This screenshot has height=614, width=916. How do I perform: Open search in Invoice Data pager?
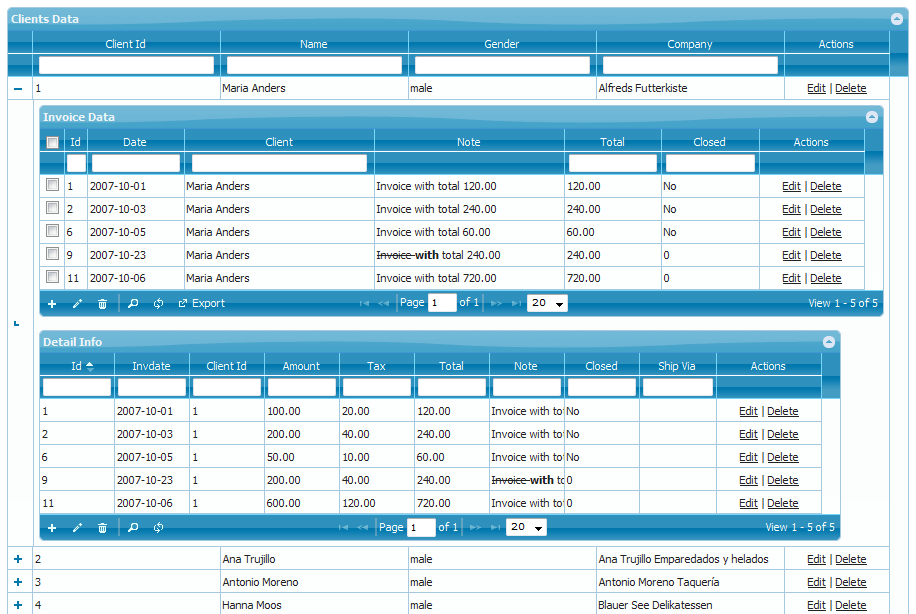click(x=133, y=303)
